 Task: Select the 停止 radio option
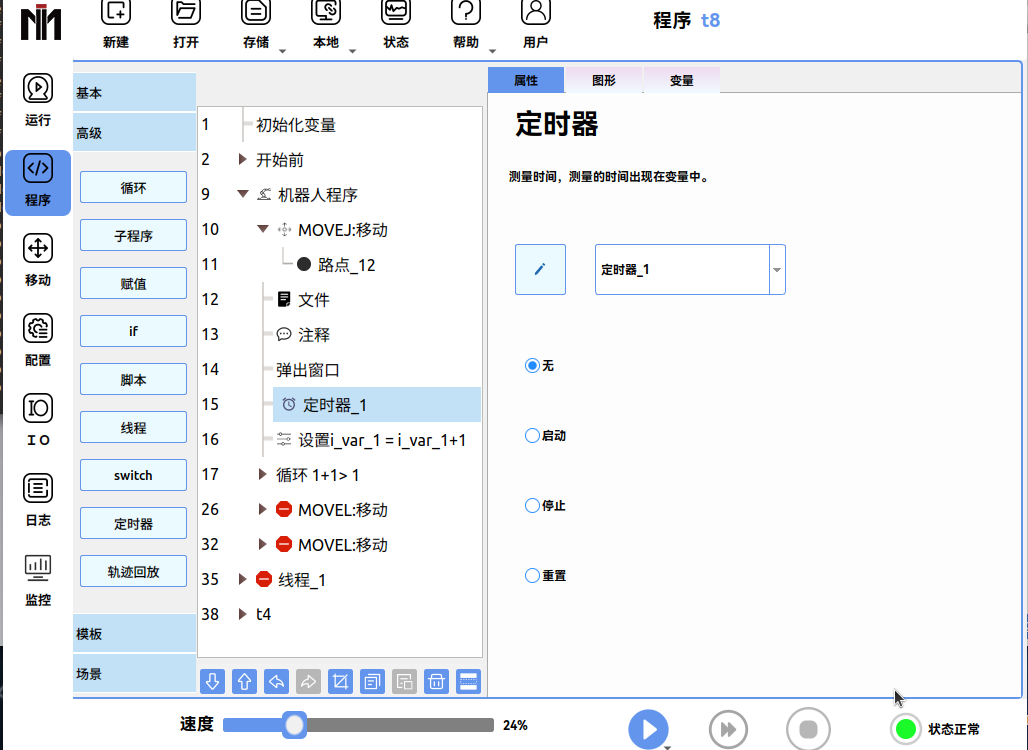pos(533,506)
